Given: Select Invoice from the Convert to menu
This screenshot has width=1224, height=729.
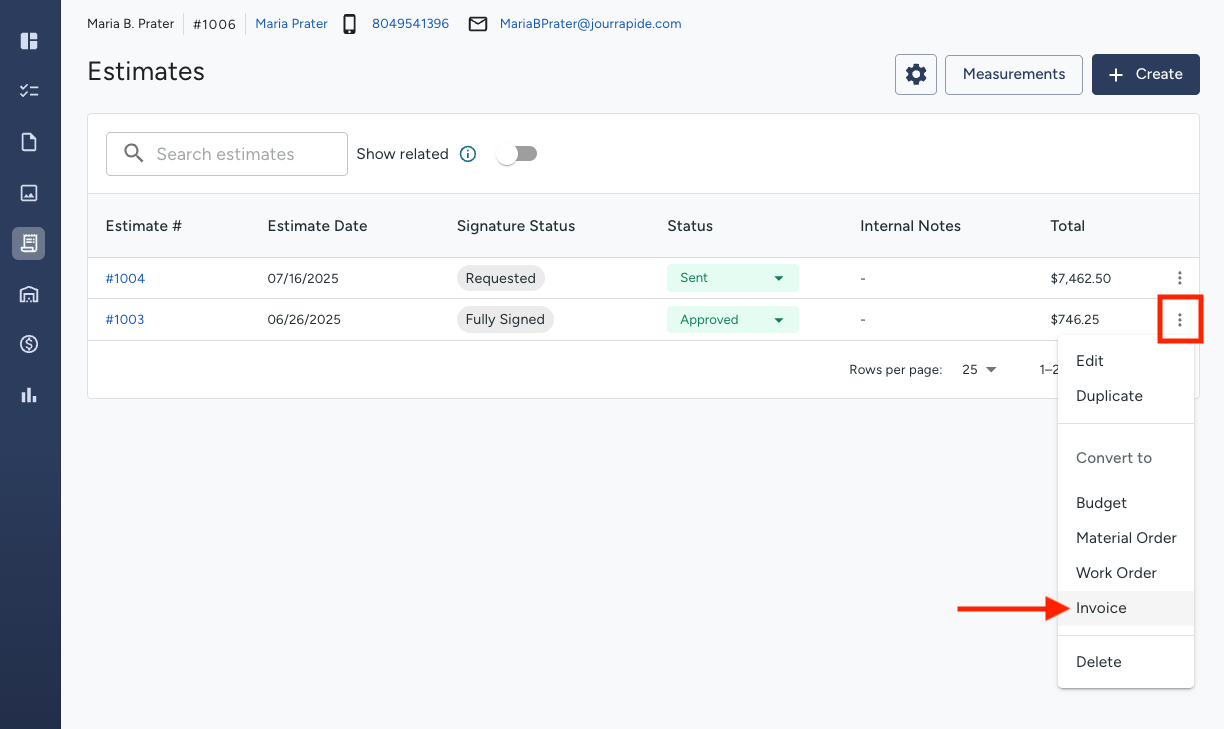Looking at the screenshot, I should click(1101, 608).
